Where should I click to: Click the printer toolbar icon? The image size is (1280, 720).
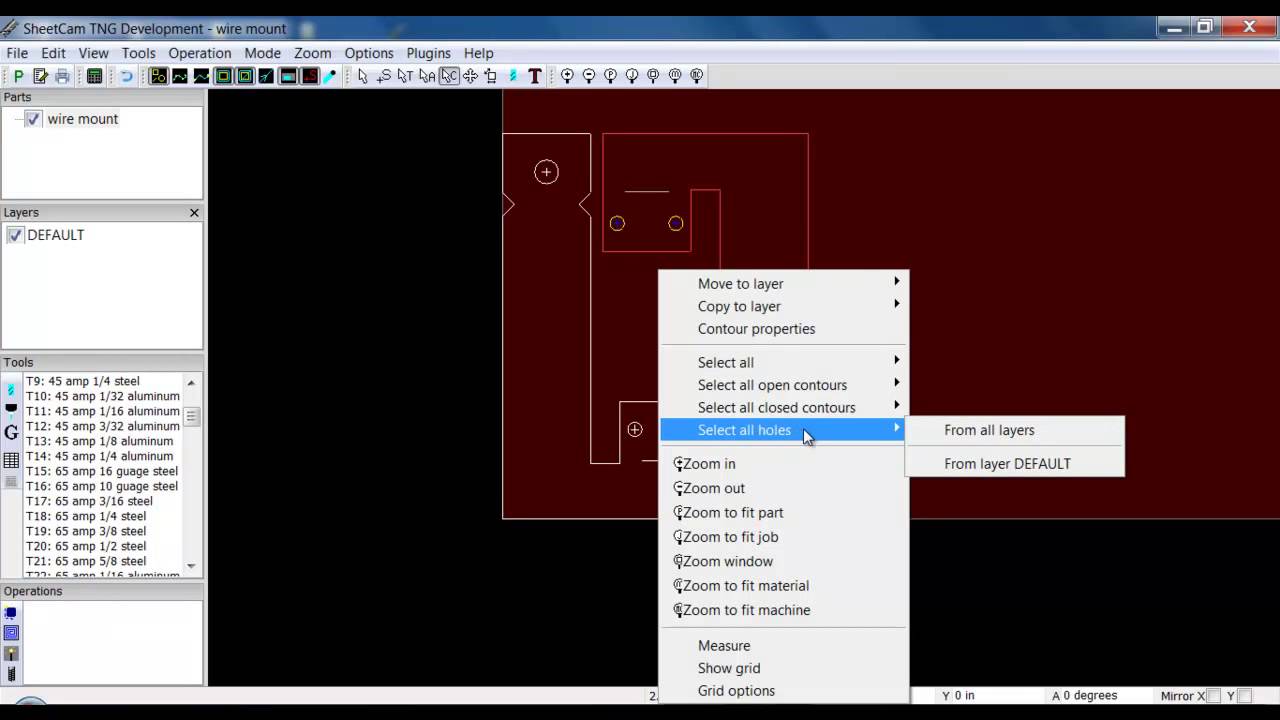point(62,76)
